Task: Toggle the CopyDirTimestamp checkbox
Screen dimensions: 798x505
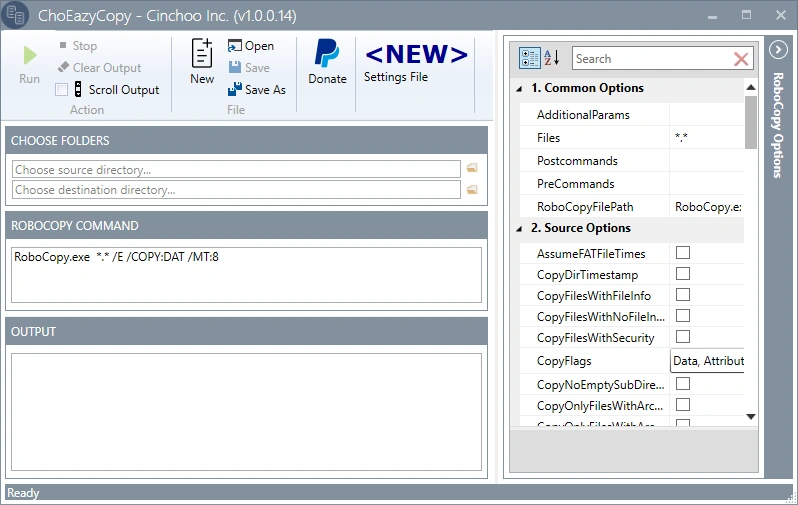Action: (x=683, y=273)
